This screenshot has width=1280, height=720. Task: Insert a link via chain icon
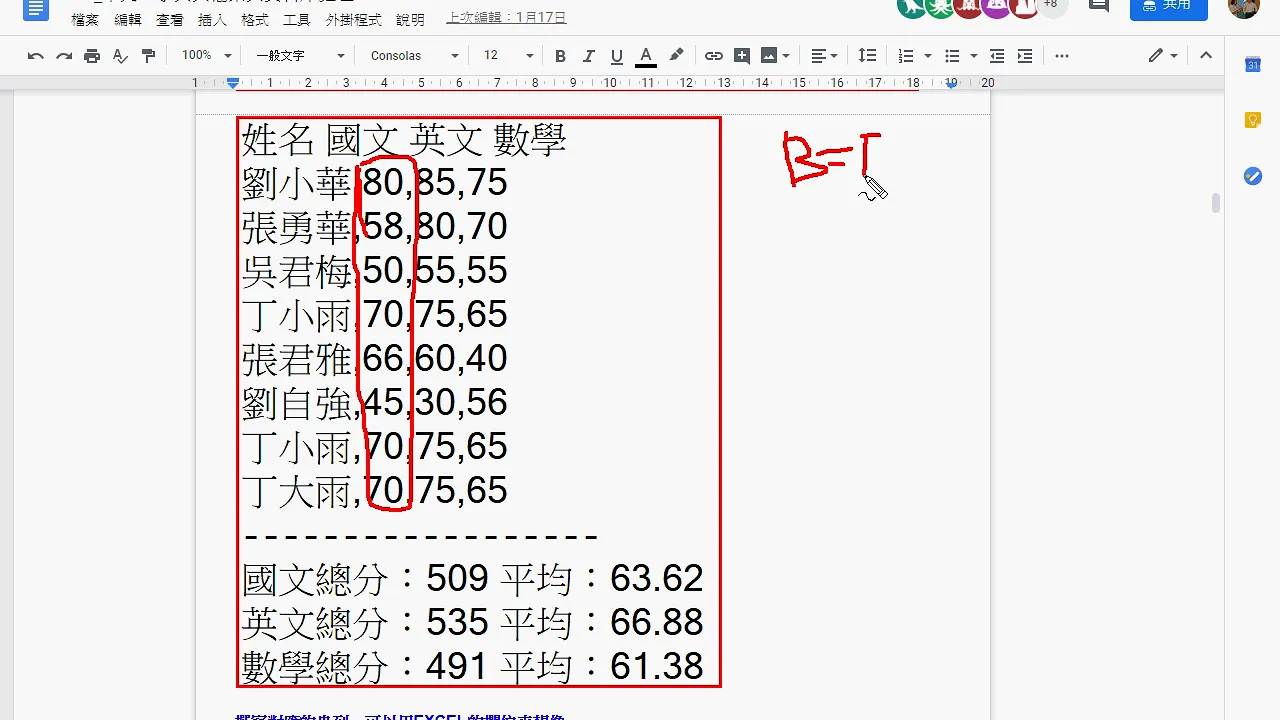[713, 56]
